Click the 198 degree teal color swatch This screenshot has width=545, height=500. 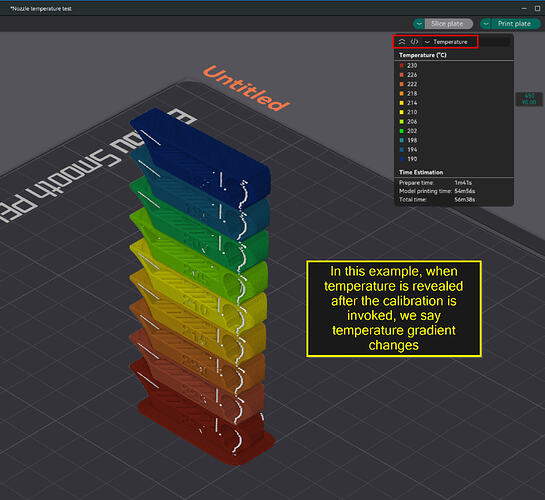click(x=402, y=141)
